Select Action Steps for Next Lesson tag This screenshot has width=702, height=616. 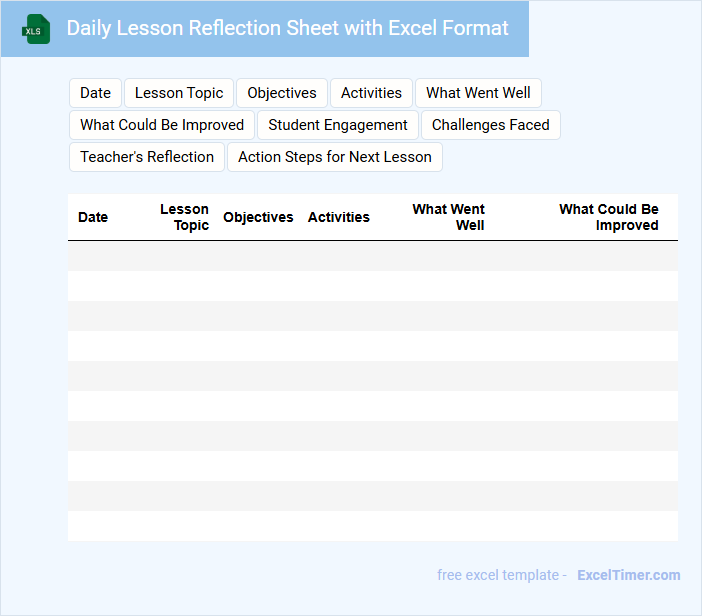click(x=335, y=157)
